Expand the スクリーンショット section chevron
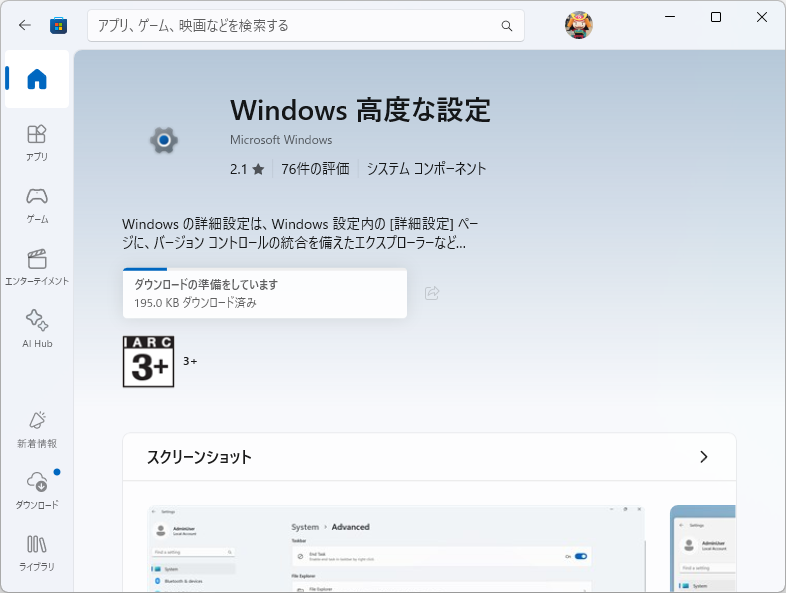The image size is (786, 593). tap(703, 457)
